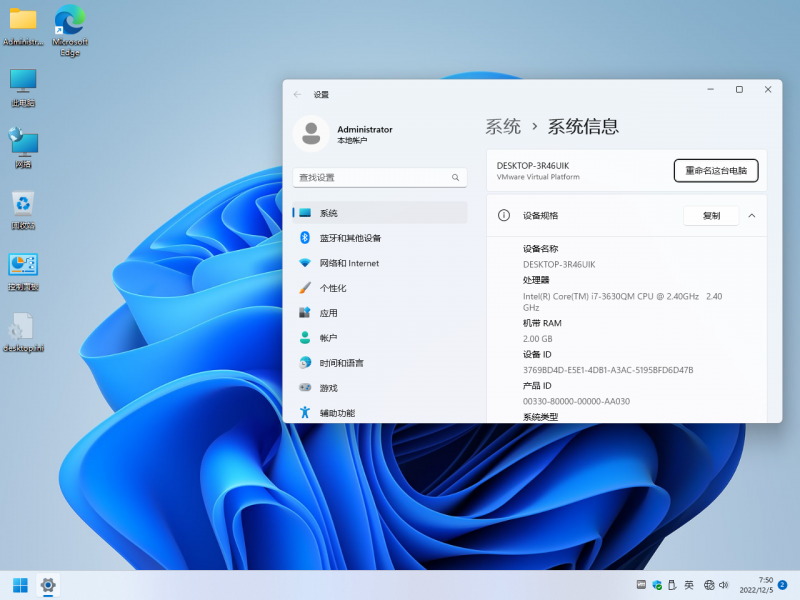Screen dimensions: 800x600
Task: Click the 重命名这台电脑 button
Action: click(716, 170)
